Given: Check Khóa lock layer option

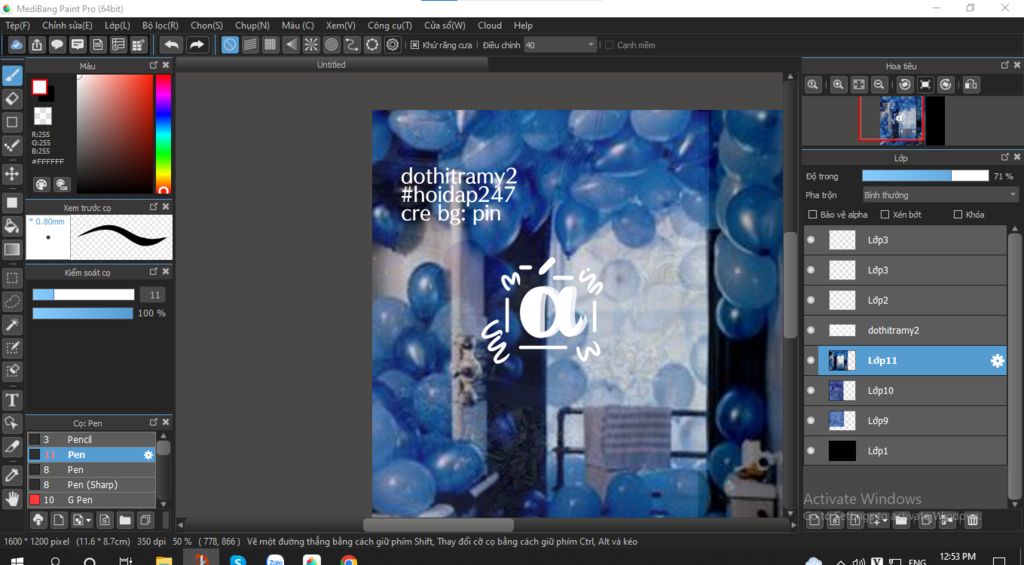Looking at the screenshot, I should tap(958, 214).
